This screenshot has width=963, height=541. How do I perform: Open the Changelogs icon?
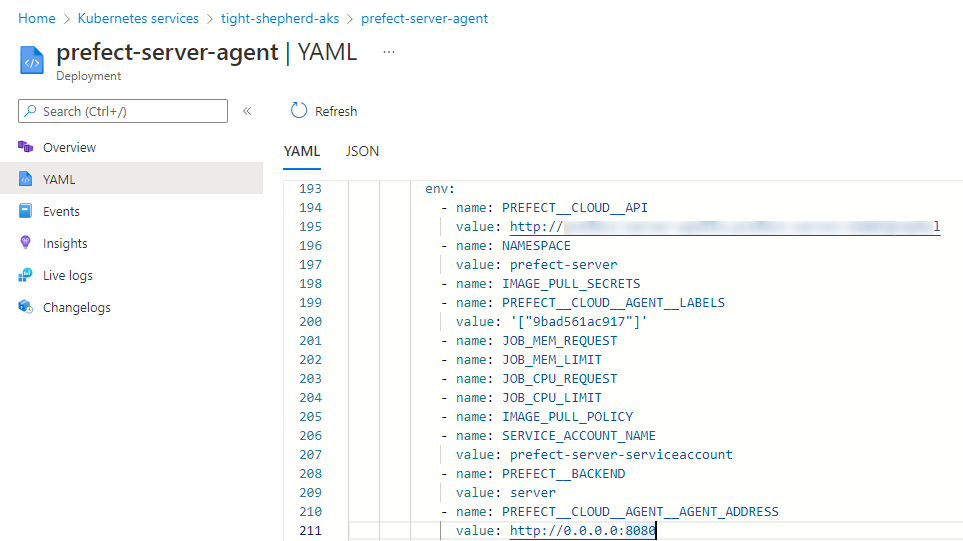[25, 306]
